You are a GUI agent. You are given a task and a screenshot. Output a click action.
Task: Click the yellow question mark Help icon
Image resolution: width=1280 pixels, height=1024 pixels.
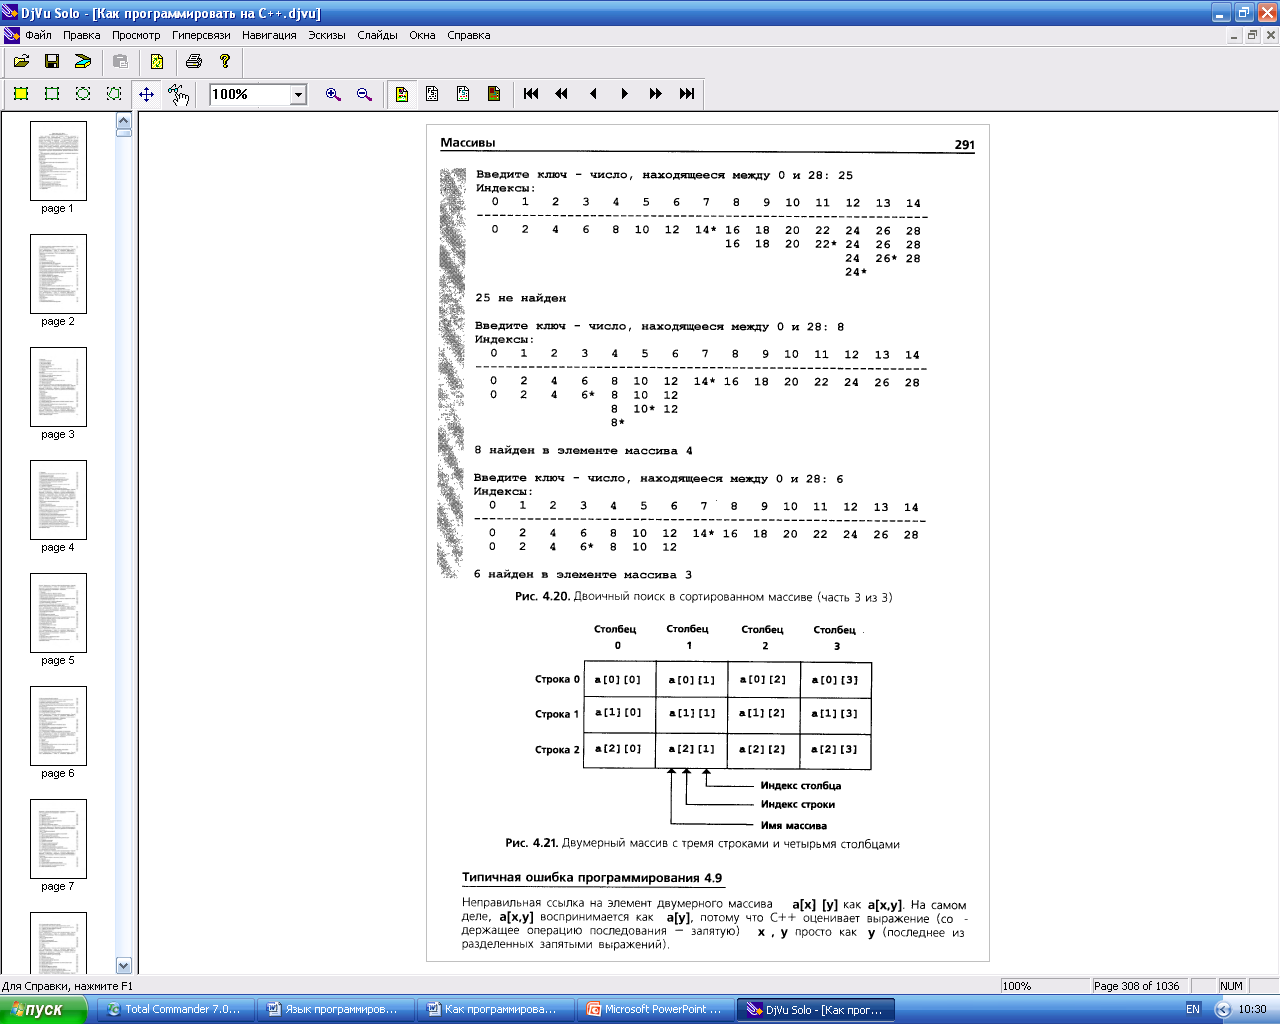[225, 61]
